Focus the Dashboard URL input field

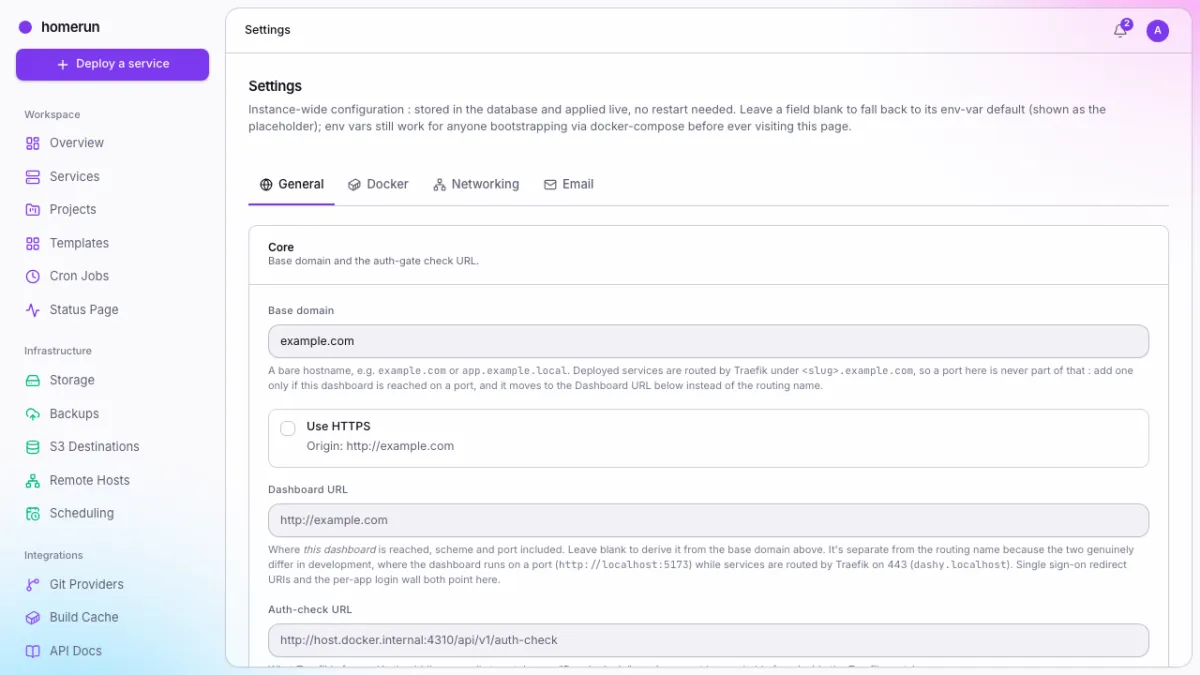[708, 520]
